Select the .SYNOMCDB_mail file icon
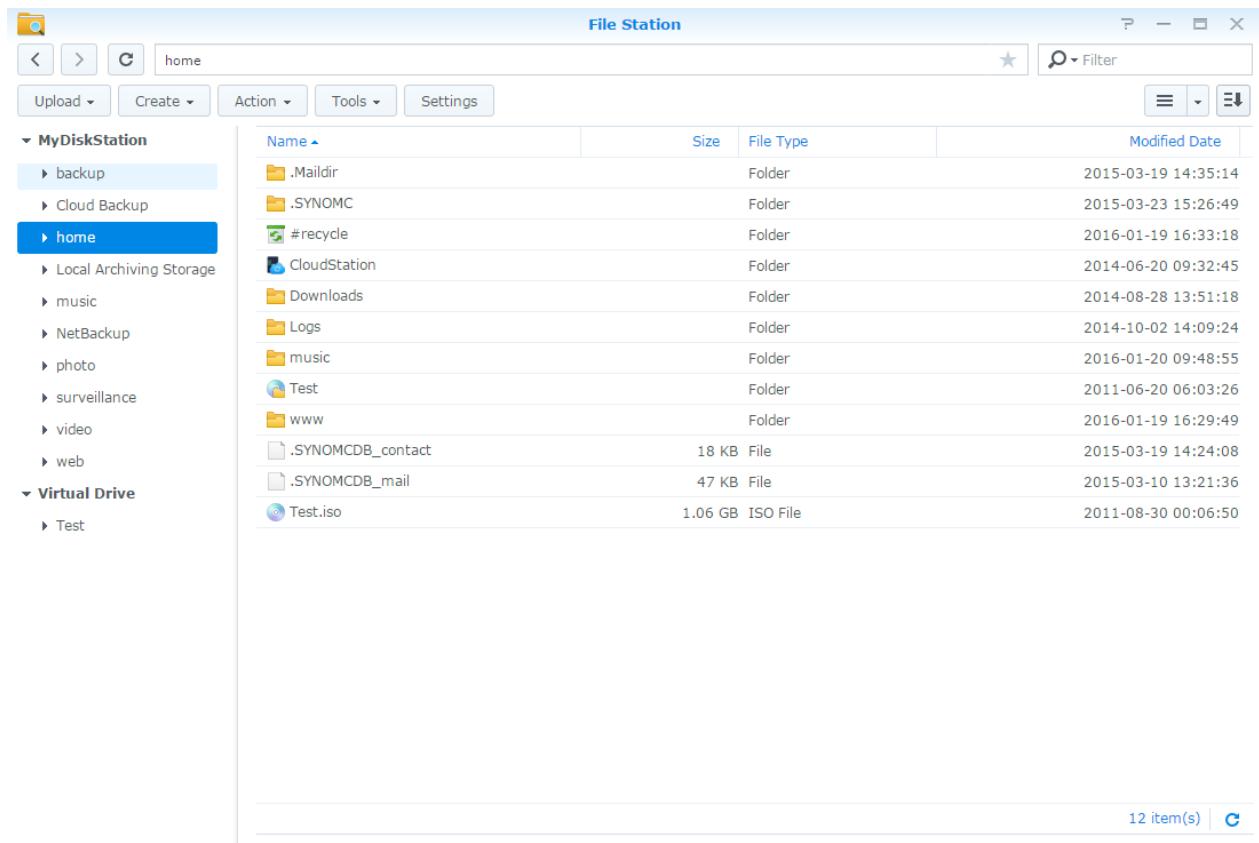 click(276, 483)
